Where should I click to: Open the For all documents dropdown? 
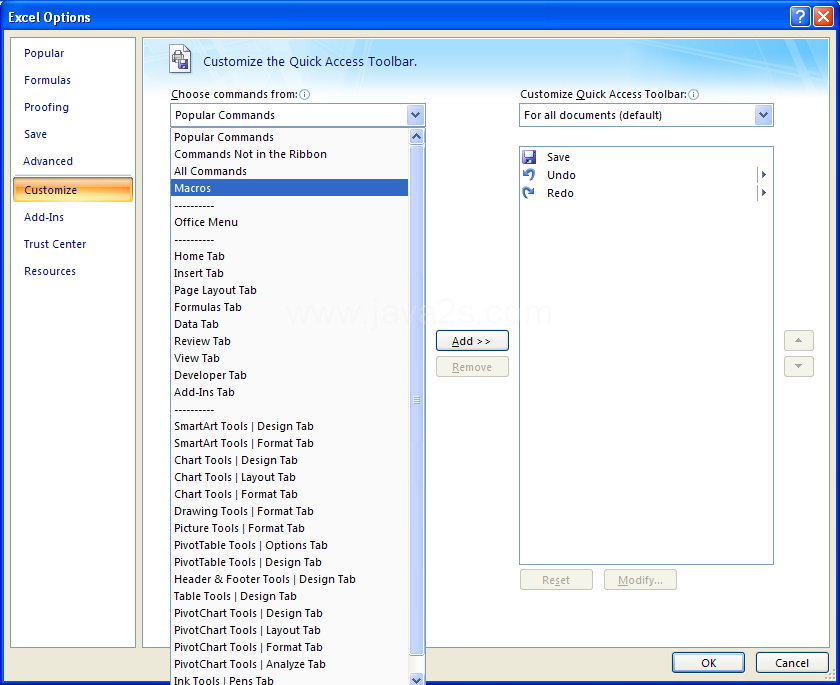(x=763, y=115)
